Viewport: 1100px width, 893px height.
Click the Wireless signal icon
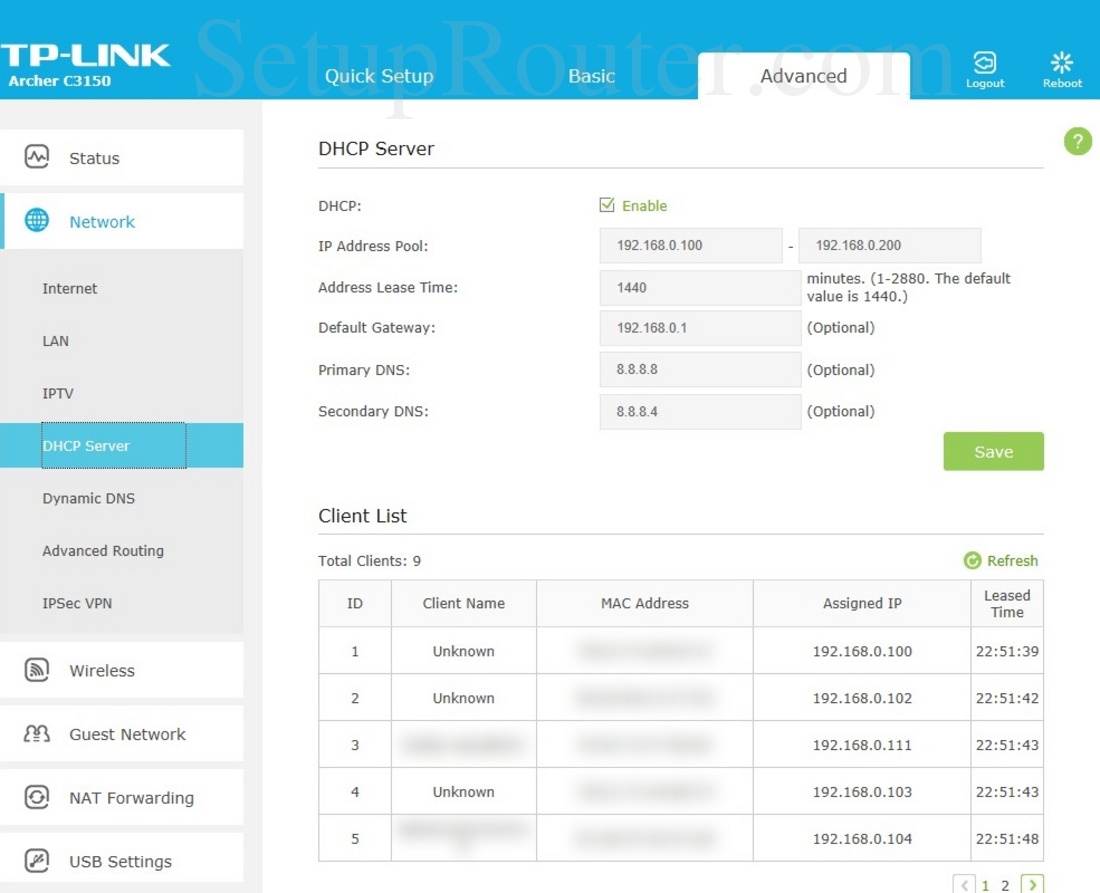[37, 670]
